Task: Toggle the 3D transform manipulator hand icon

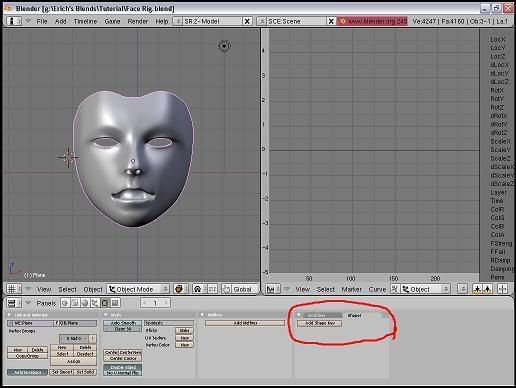Action: pyautogui.click(x=226, y=289)
